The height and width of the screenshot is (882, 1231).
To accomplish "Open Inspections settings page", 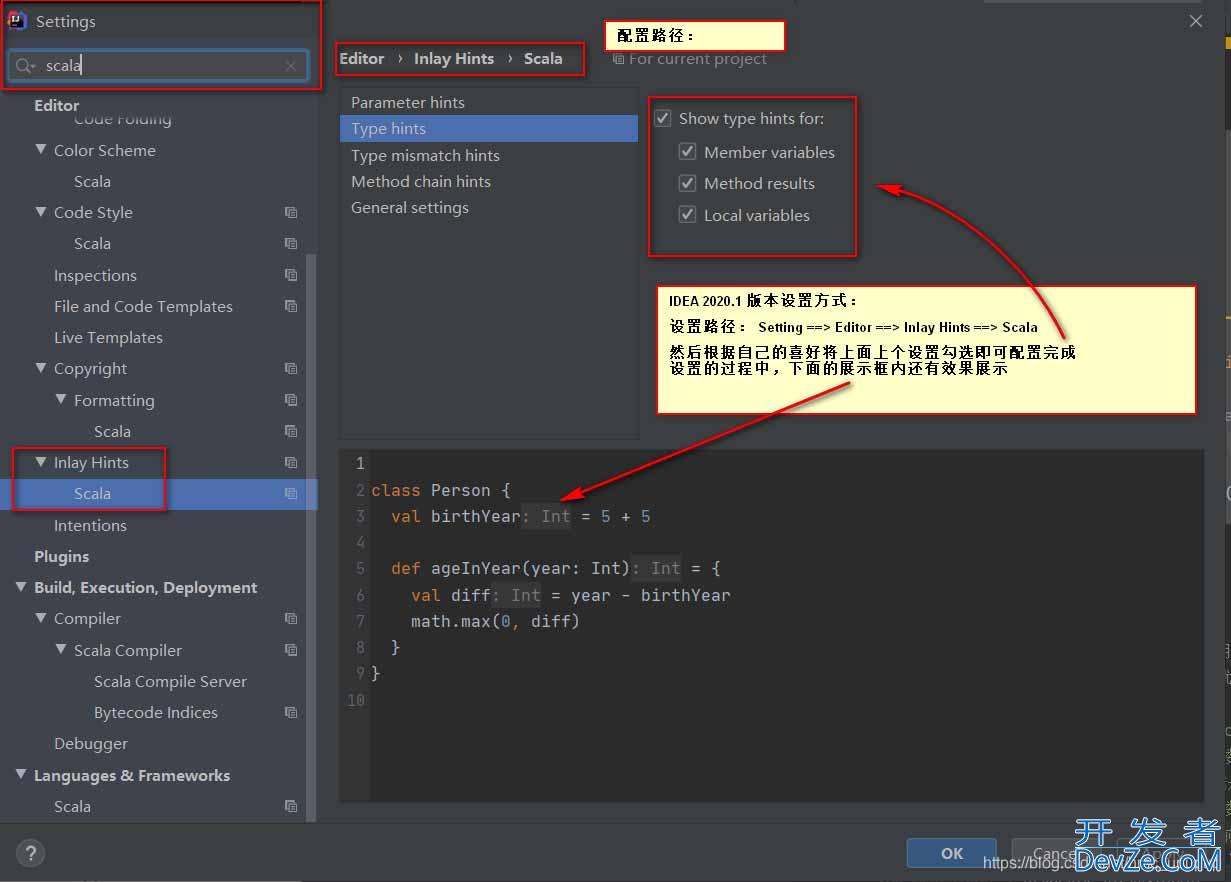I will coord(95,275).
